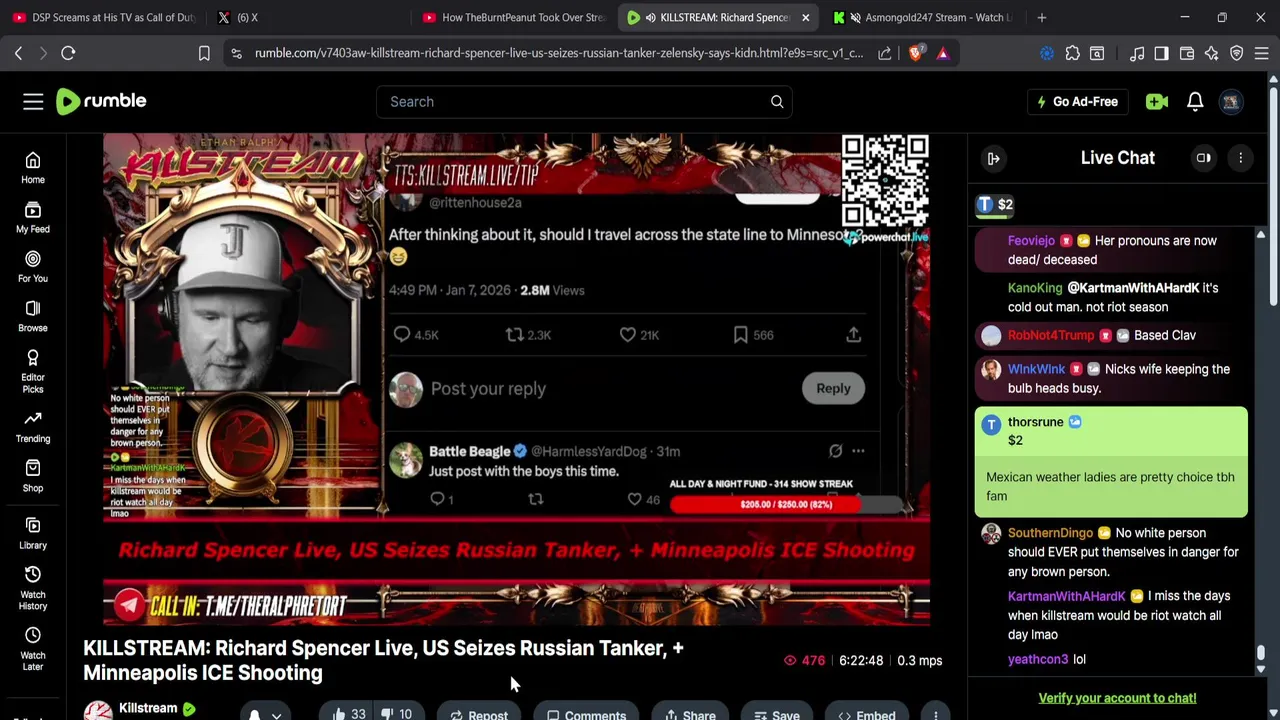
Task: Click the Go Ad-Free button
Action: coord(1077,101)
